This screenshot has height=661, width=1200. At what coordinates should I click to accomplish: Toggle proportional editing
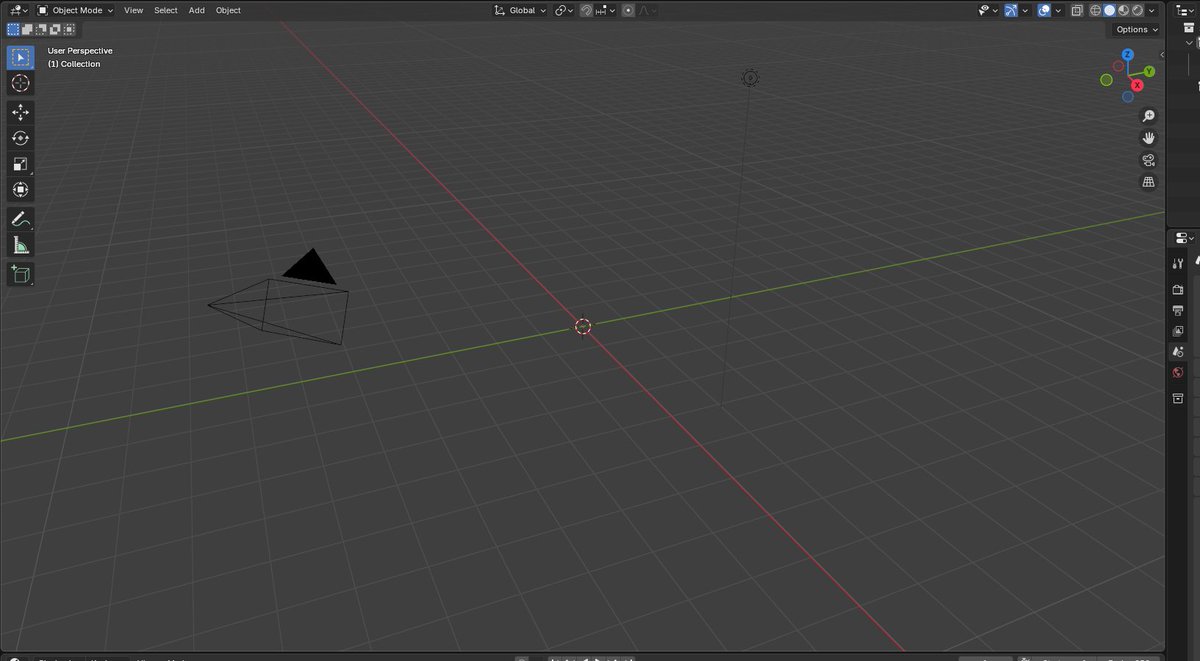click(x=628, y=10)
